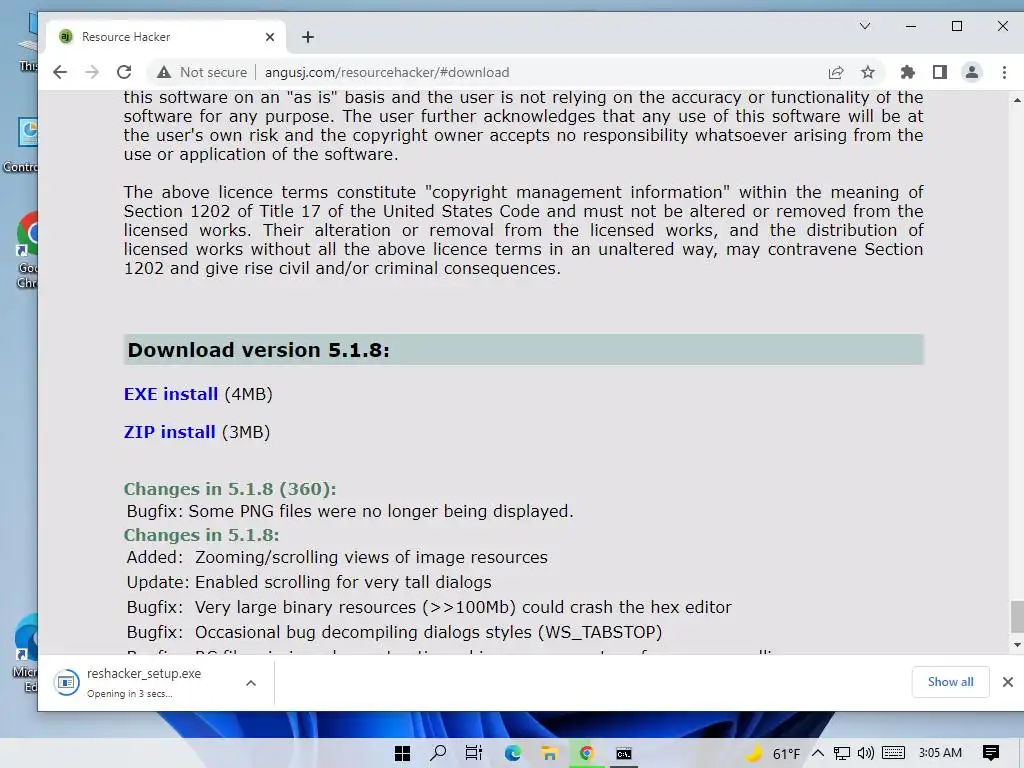Click the Changes in 5.1.8 (360) heading
The height and width of the screenshot is (768, 1024).
pos(230,489)
